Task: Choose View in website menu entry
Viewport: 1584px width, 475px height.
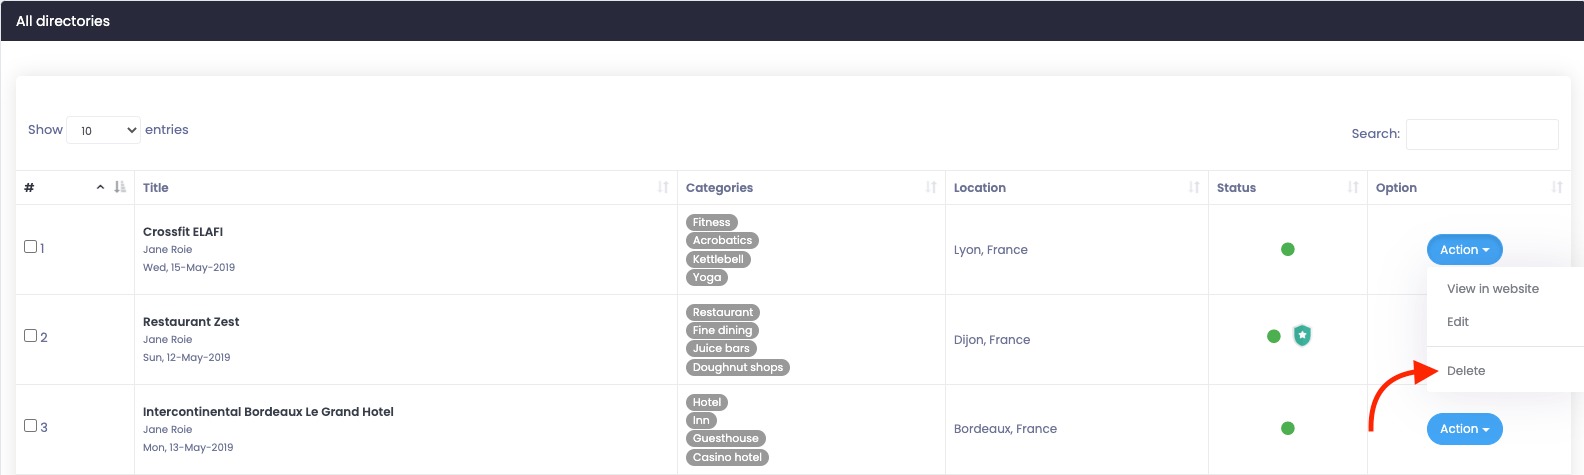Action: [x=1493, y=289]
